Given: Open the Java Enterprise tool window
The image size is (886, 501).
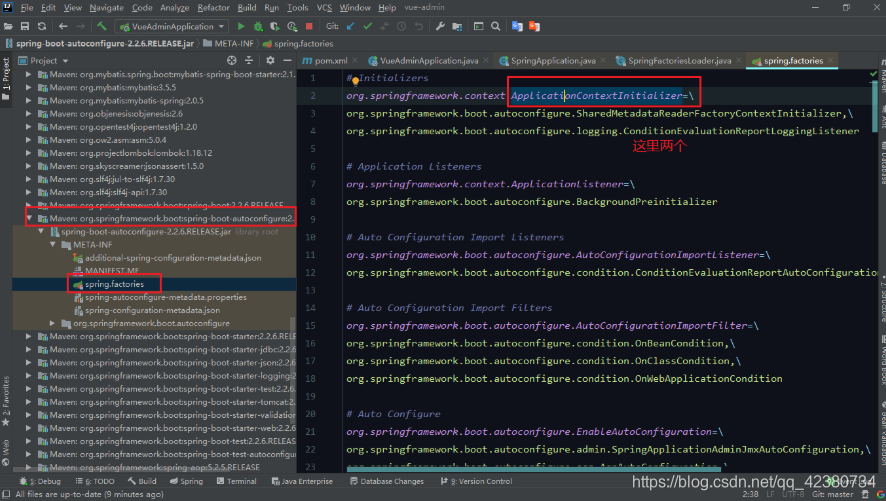Looking at the screenshot, I should (302, 481).
